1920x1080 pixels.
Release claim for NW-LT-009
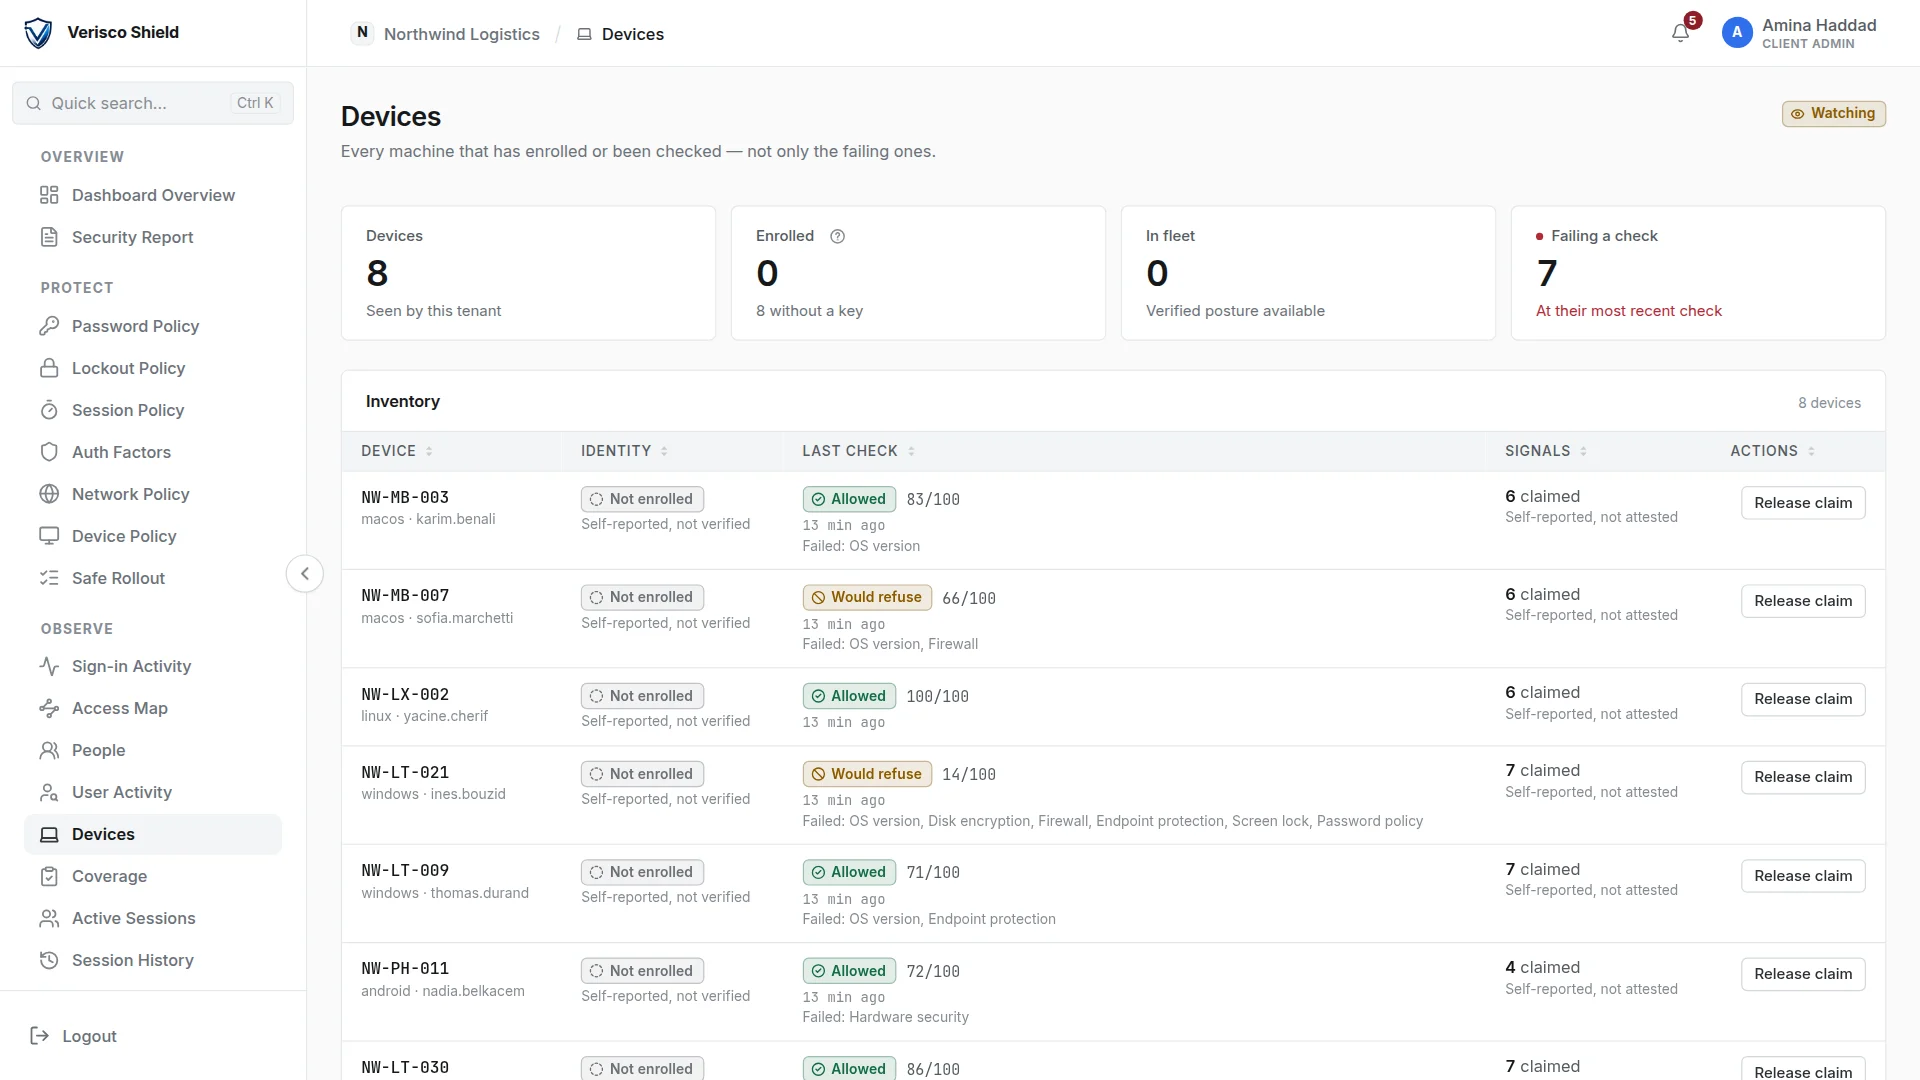[x=1803, y=876]
